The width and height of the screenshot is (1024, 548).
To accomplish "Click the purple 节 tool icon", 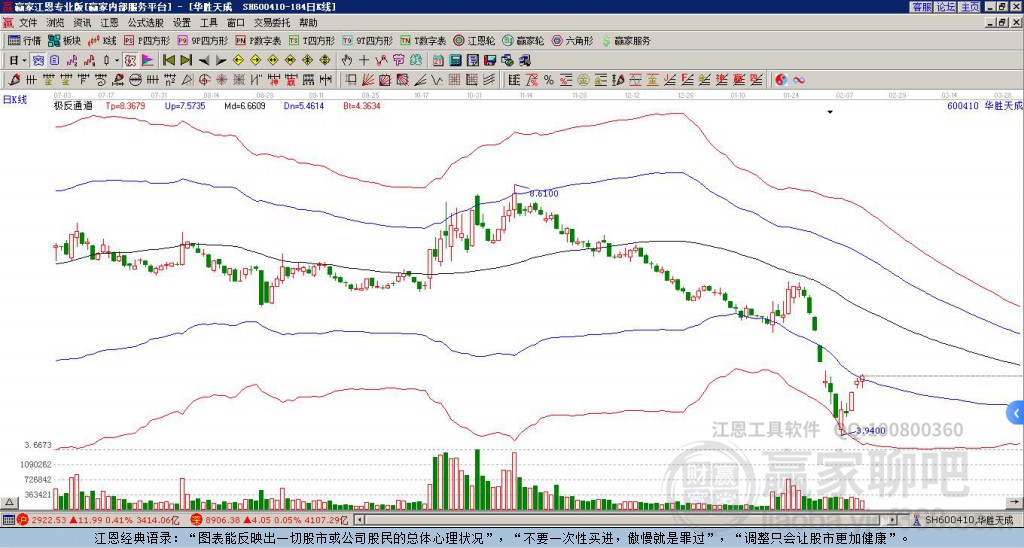I will [398, 61].
